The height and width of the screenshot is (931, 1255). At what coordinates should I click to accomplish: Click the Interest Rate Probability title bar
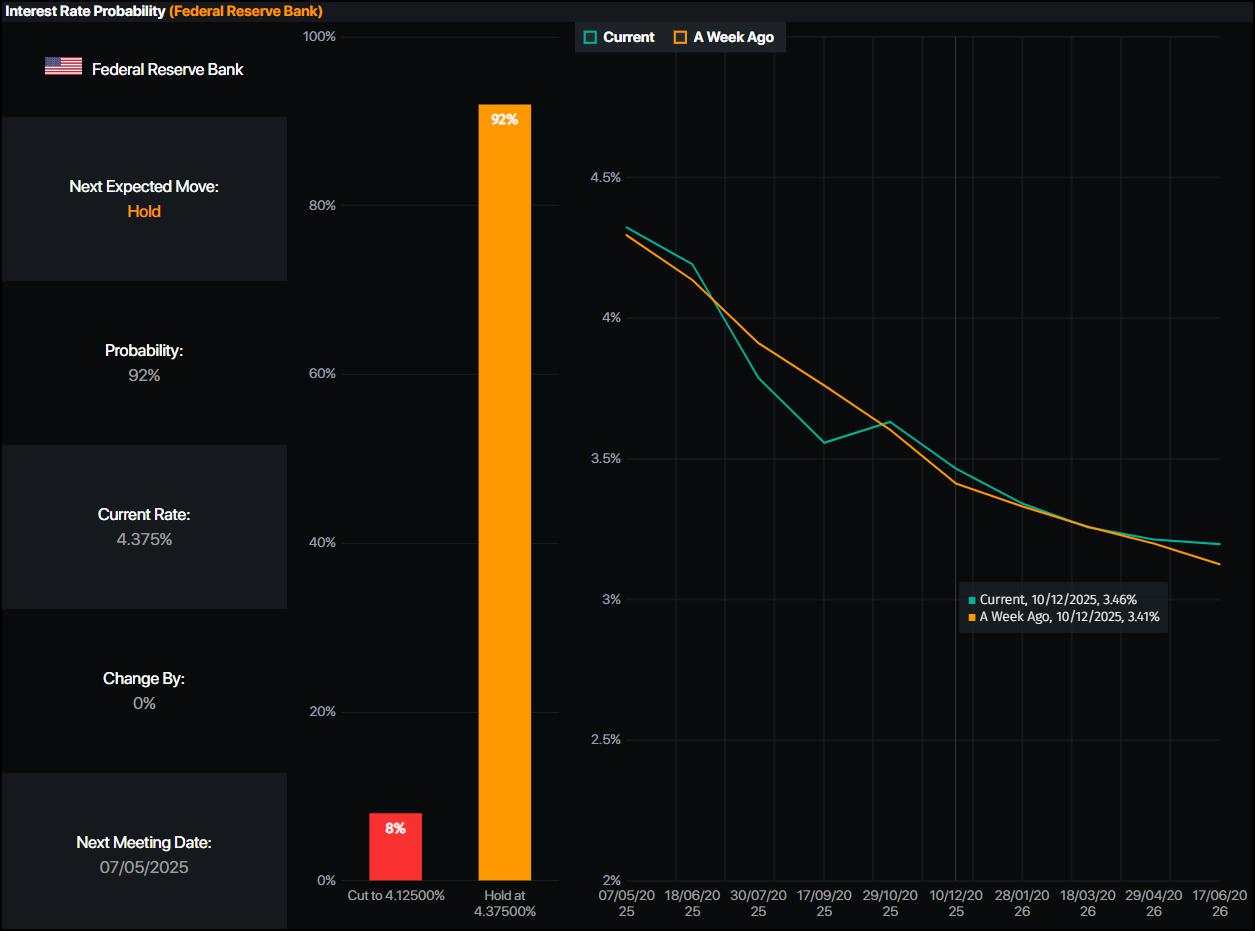click(x=84, y=11)
